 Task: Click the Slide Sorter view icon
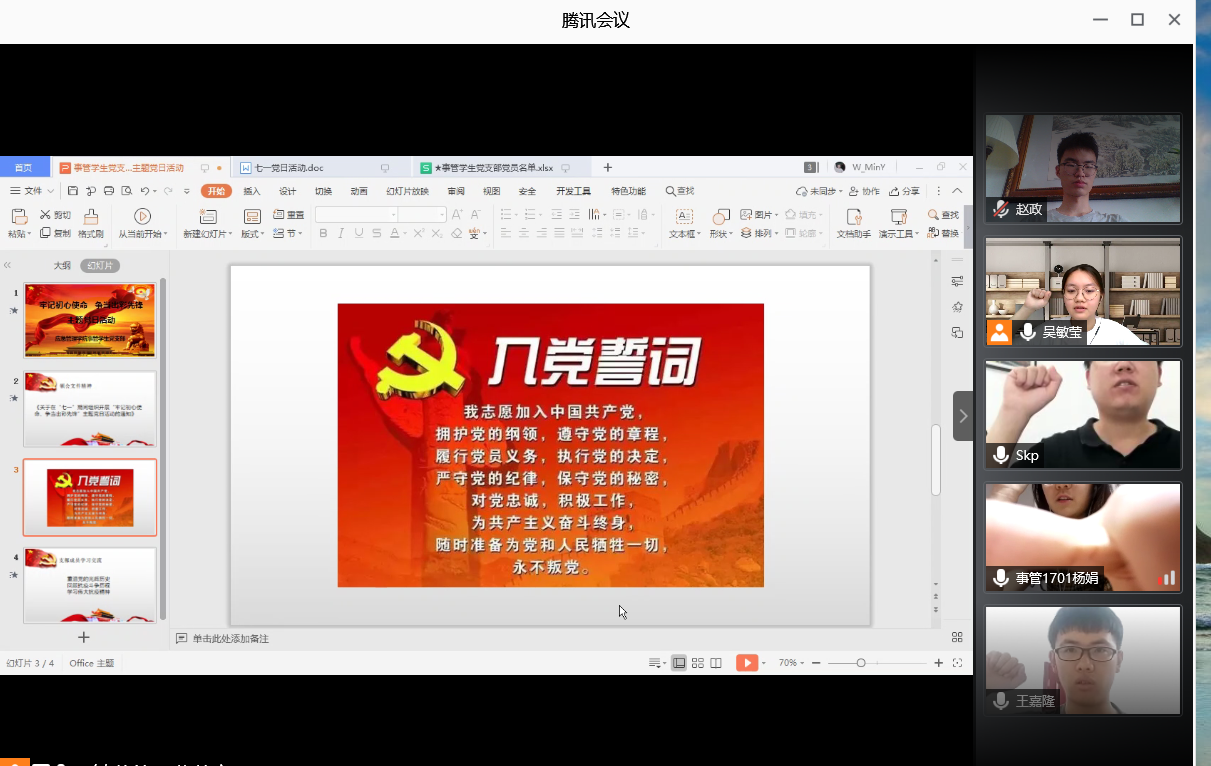(698, 663)
